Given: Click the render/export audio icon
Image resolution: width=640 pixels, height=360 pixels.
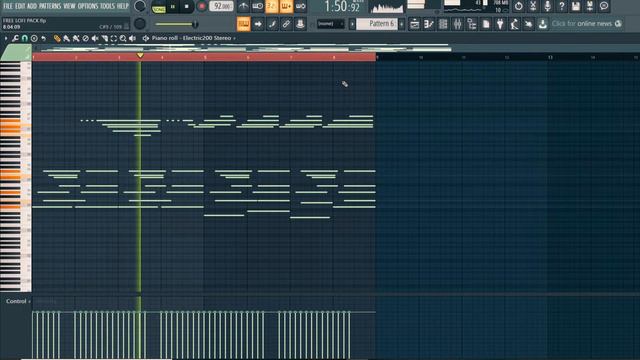Looking at the screenshot, I should point(590,6).
